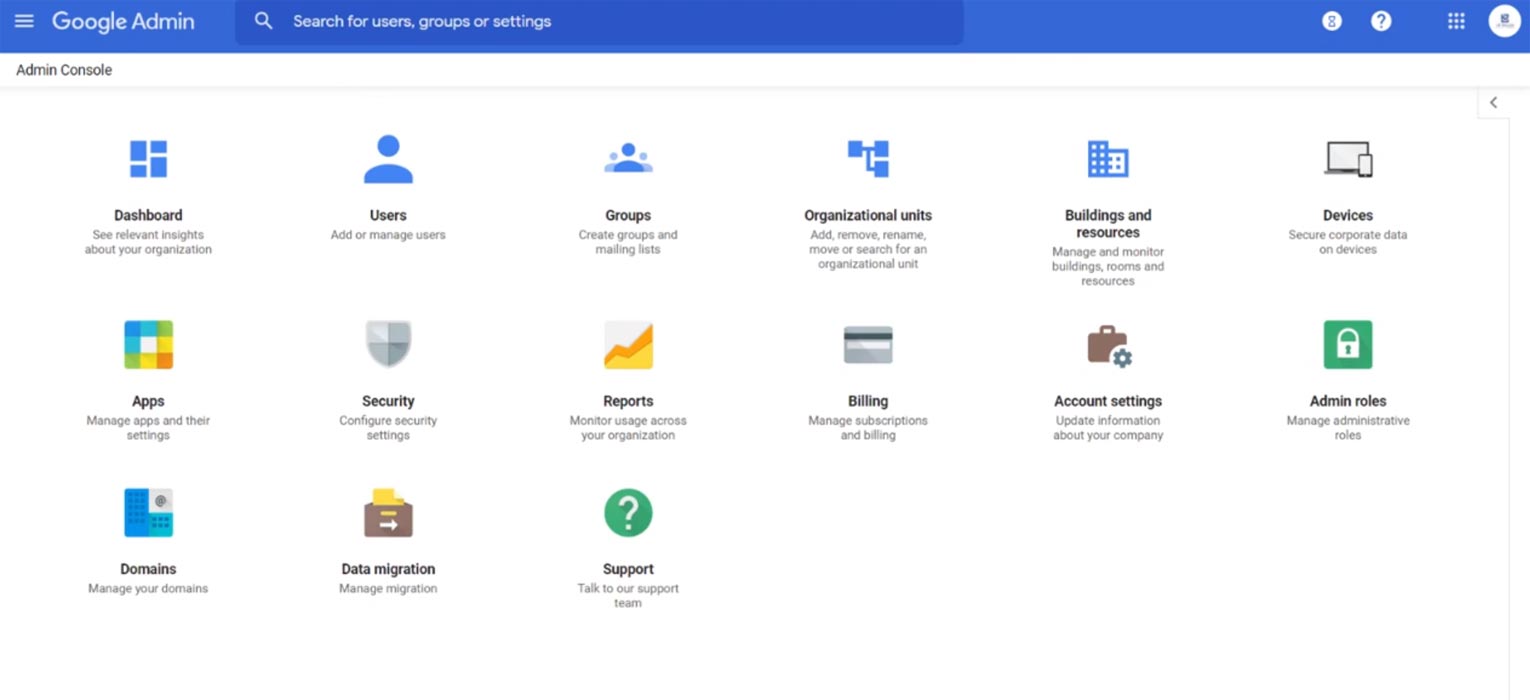
Task: Click the Devices title link
Action: (1348, 215)
